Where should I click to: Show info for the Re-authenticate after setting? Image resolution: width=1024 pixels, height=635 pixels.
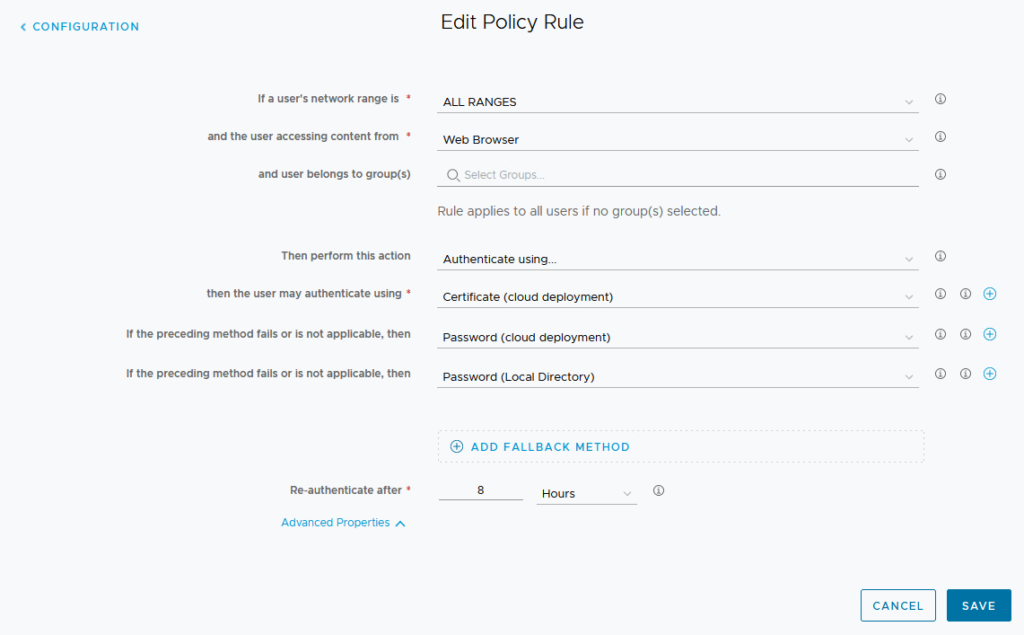coord(658,491)
